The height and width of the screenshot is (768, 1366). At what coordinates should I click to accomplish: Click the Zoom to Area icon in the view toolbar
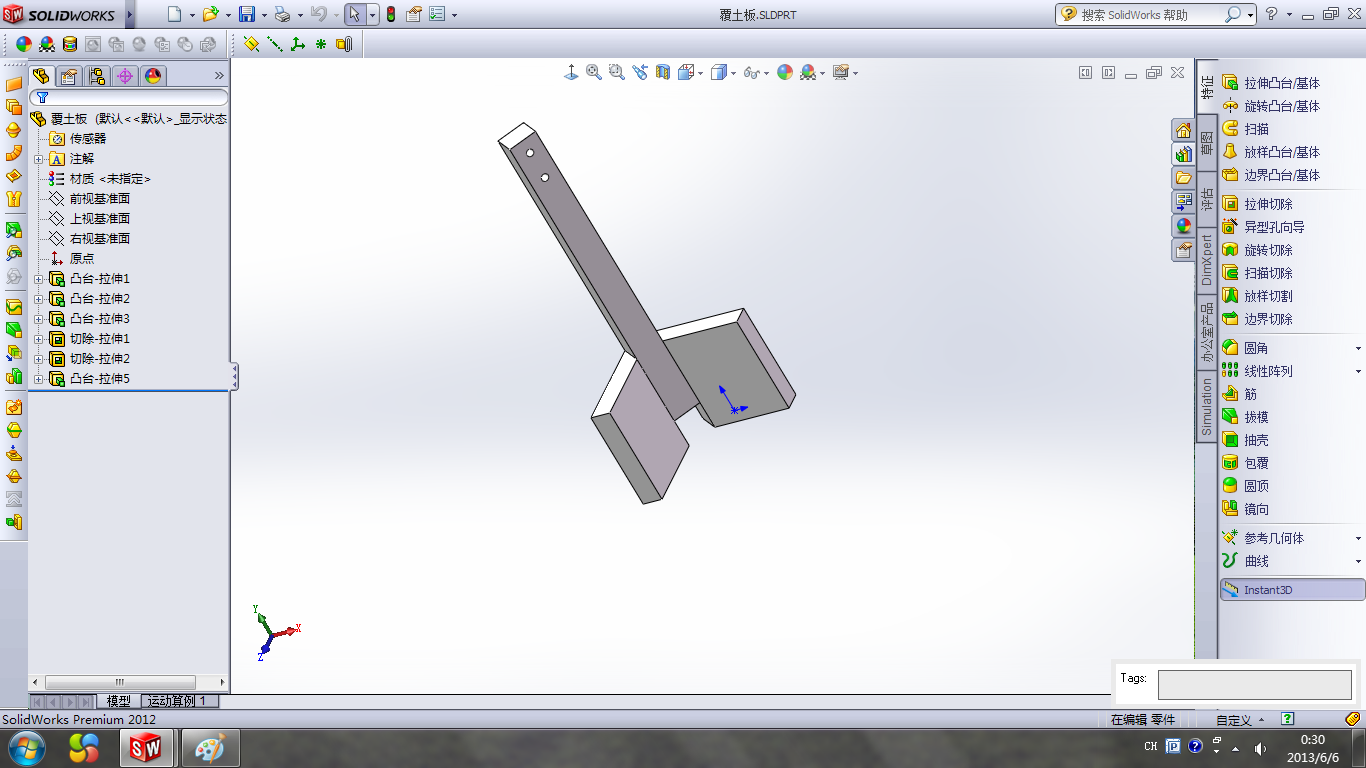coord(617,72)
